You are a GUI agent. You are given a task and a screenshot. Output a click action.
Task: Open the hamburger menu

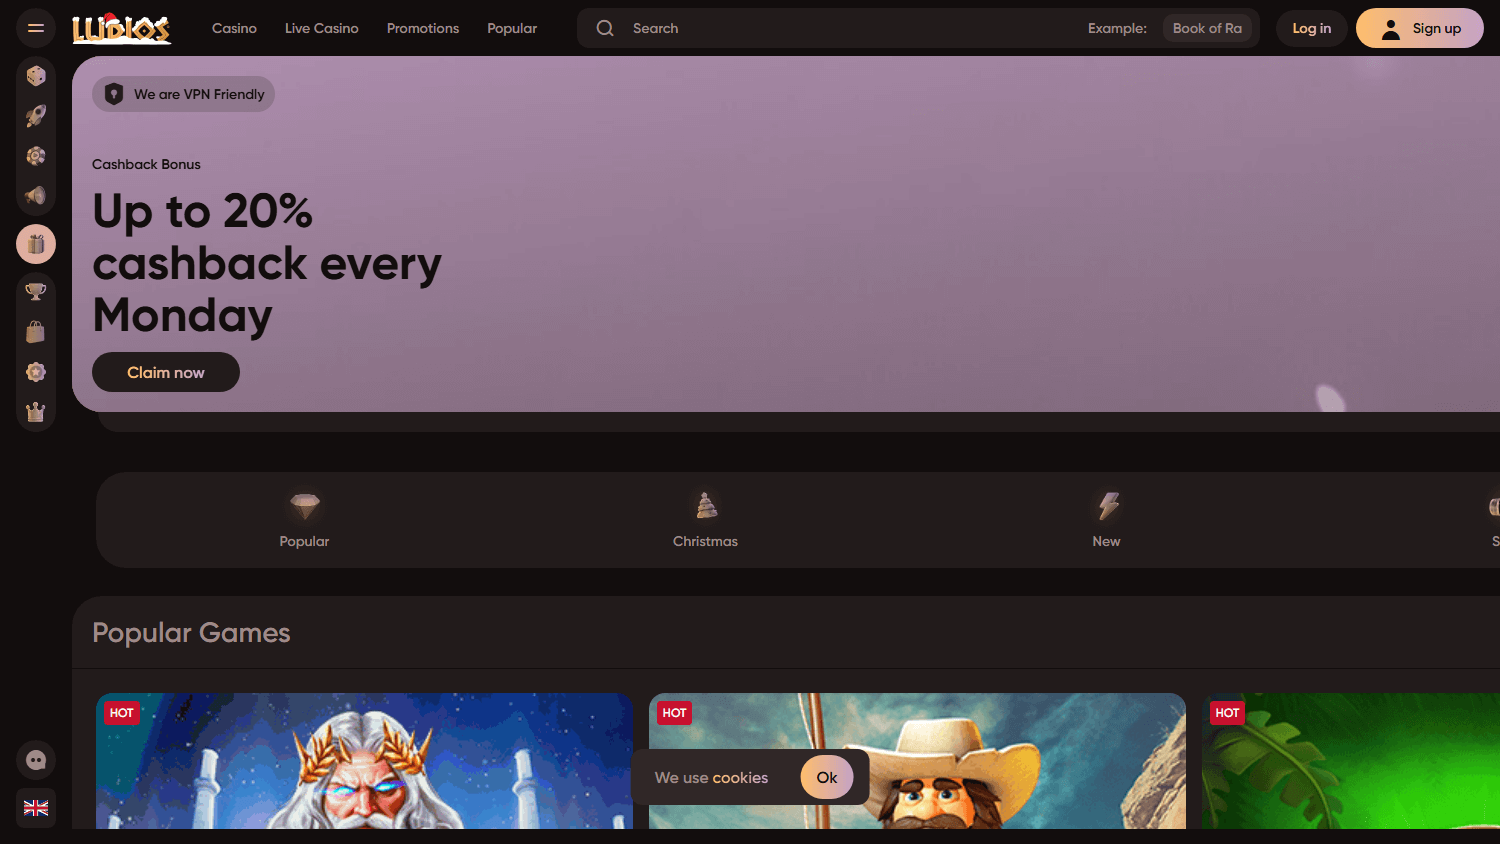(36, 28)
